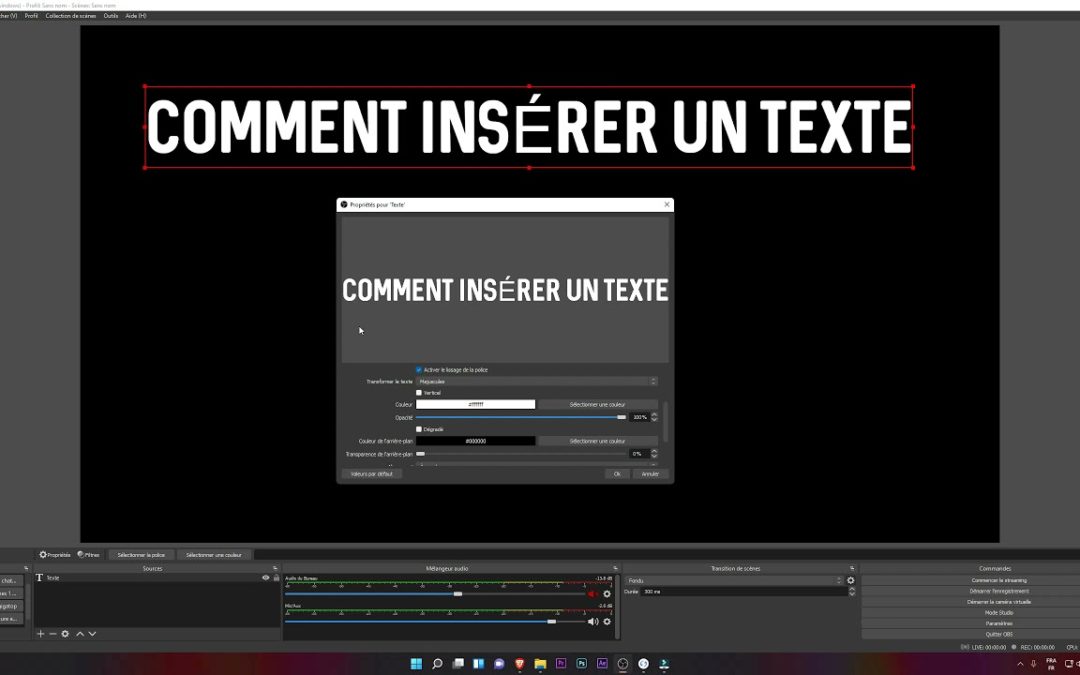Screen dimensions: 1080x675
Task: Open source settings gear in Sources panel
Action: (x=64, y=634)
